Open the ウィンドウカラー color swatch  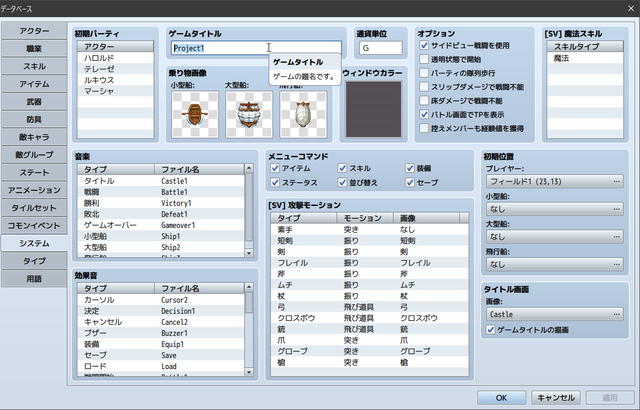point(373,109)
